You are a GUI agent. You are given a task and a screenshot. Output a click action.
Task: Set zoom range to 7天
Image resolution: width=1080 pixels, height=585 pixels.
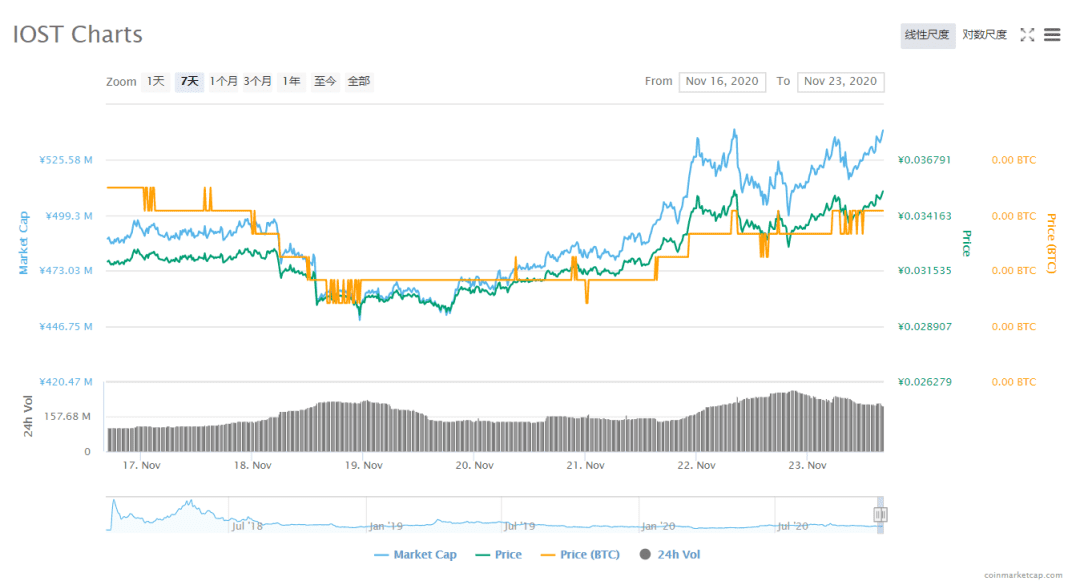tap(189, 81)
